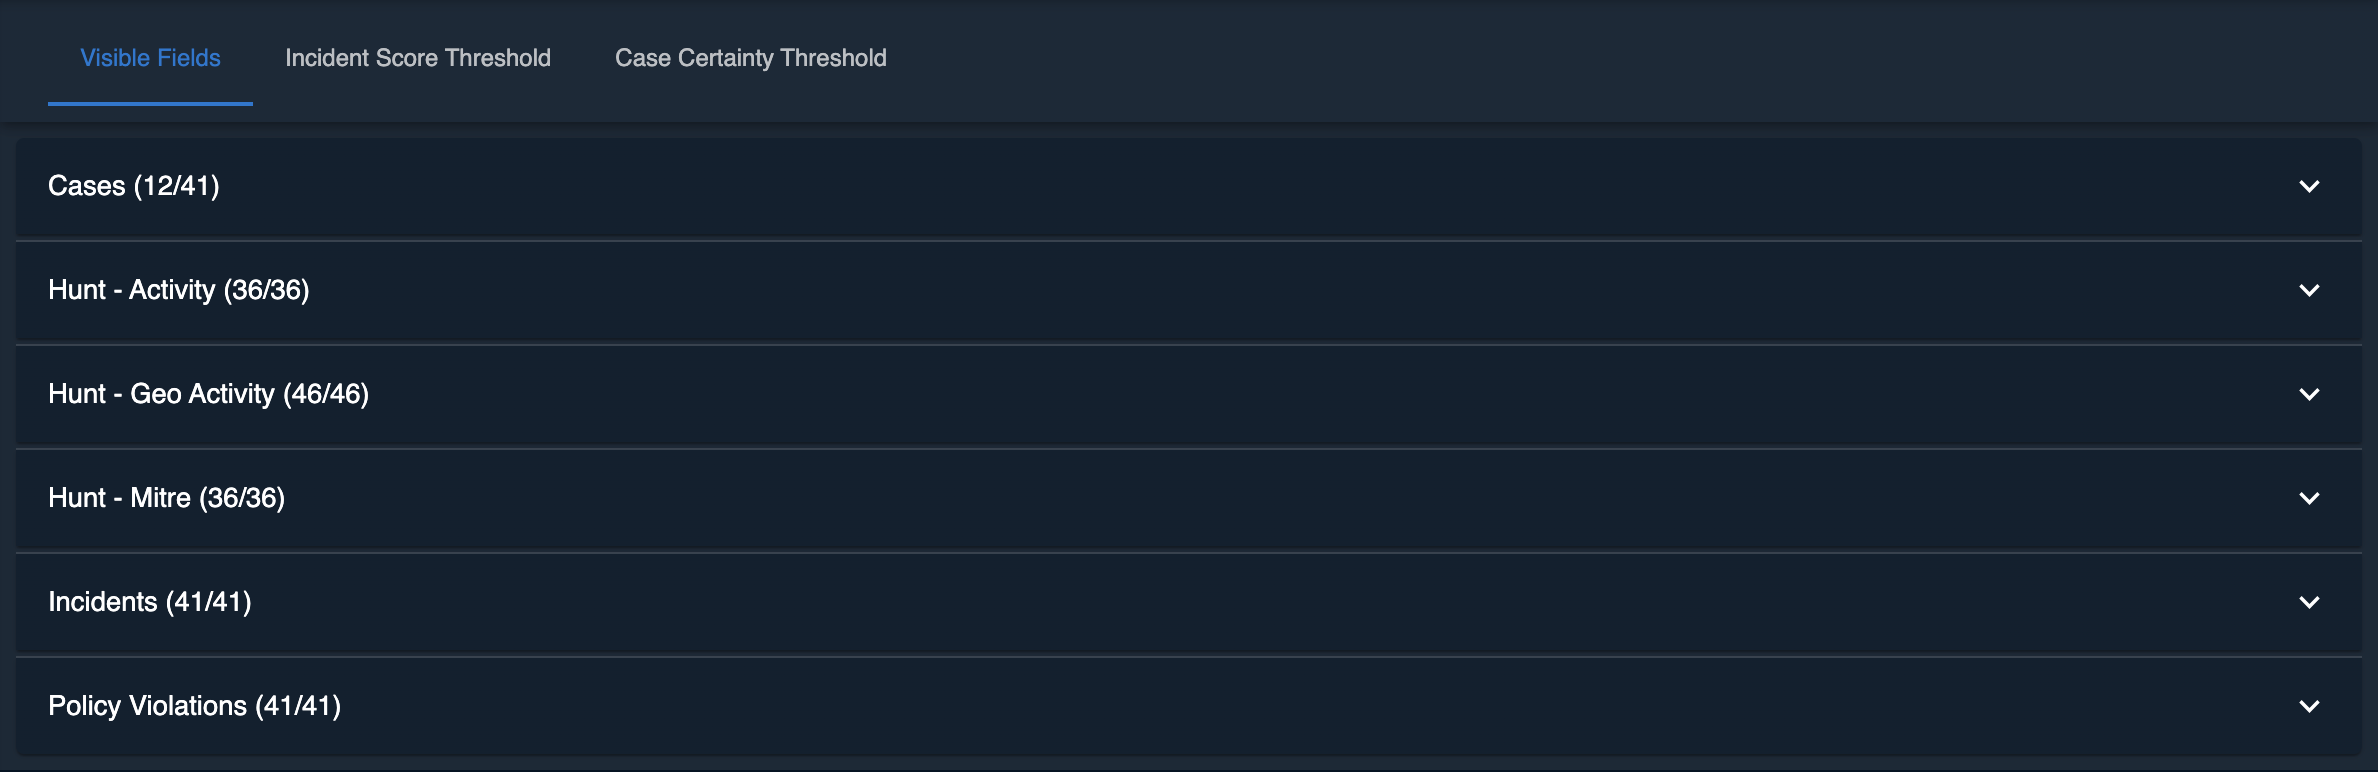Click the Incidents row chevron icon
The width and height of the screenshot is (2378, 772).
pyautogui.click(x=2309, y=603)
